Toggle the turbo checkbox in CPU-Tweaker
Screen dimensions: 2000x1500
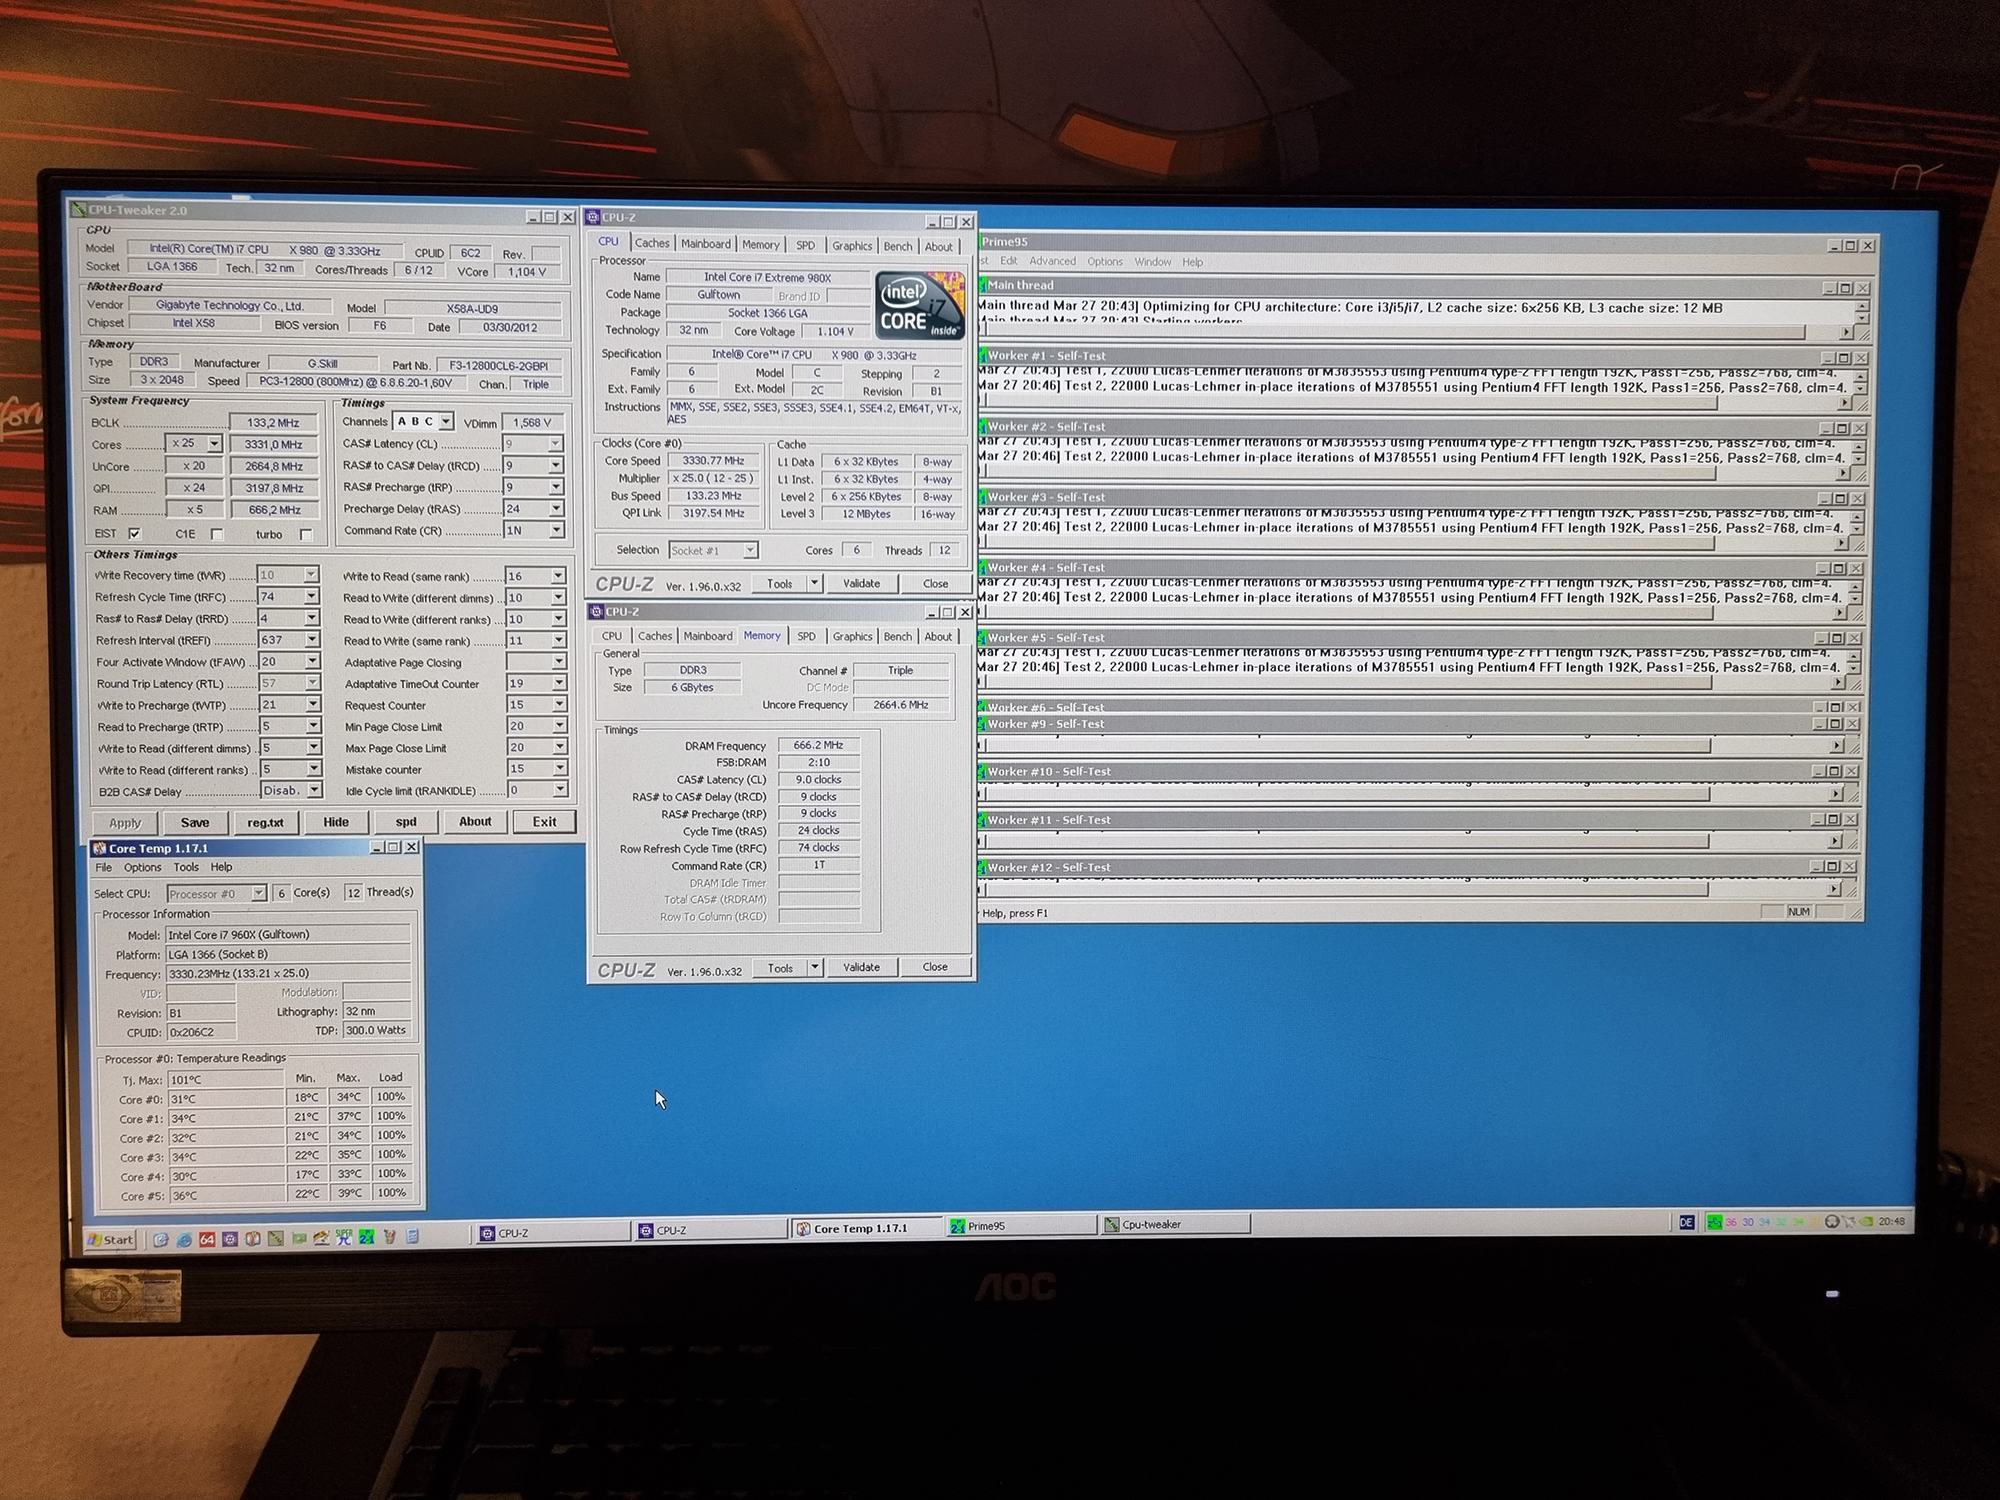point(306,534)
